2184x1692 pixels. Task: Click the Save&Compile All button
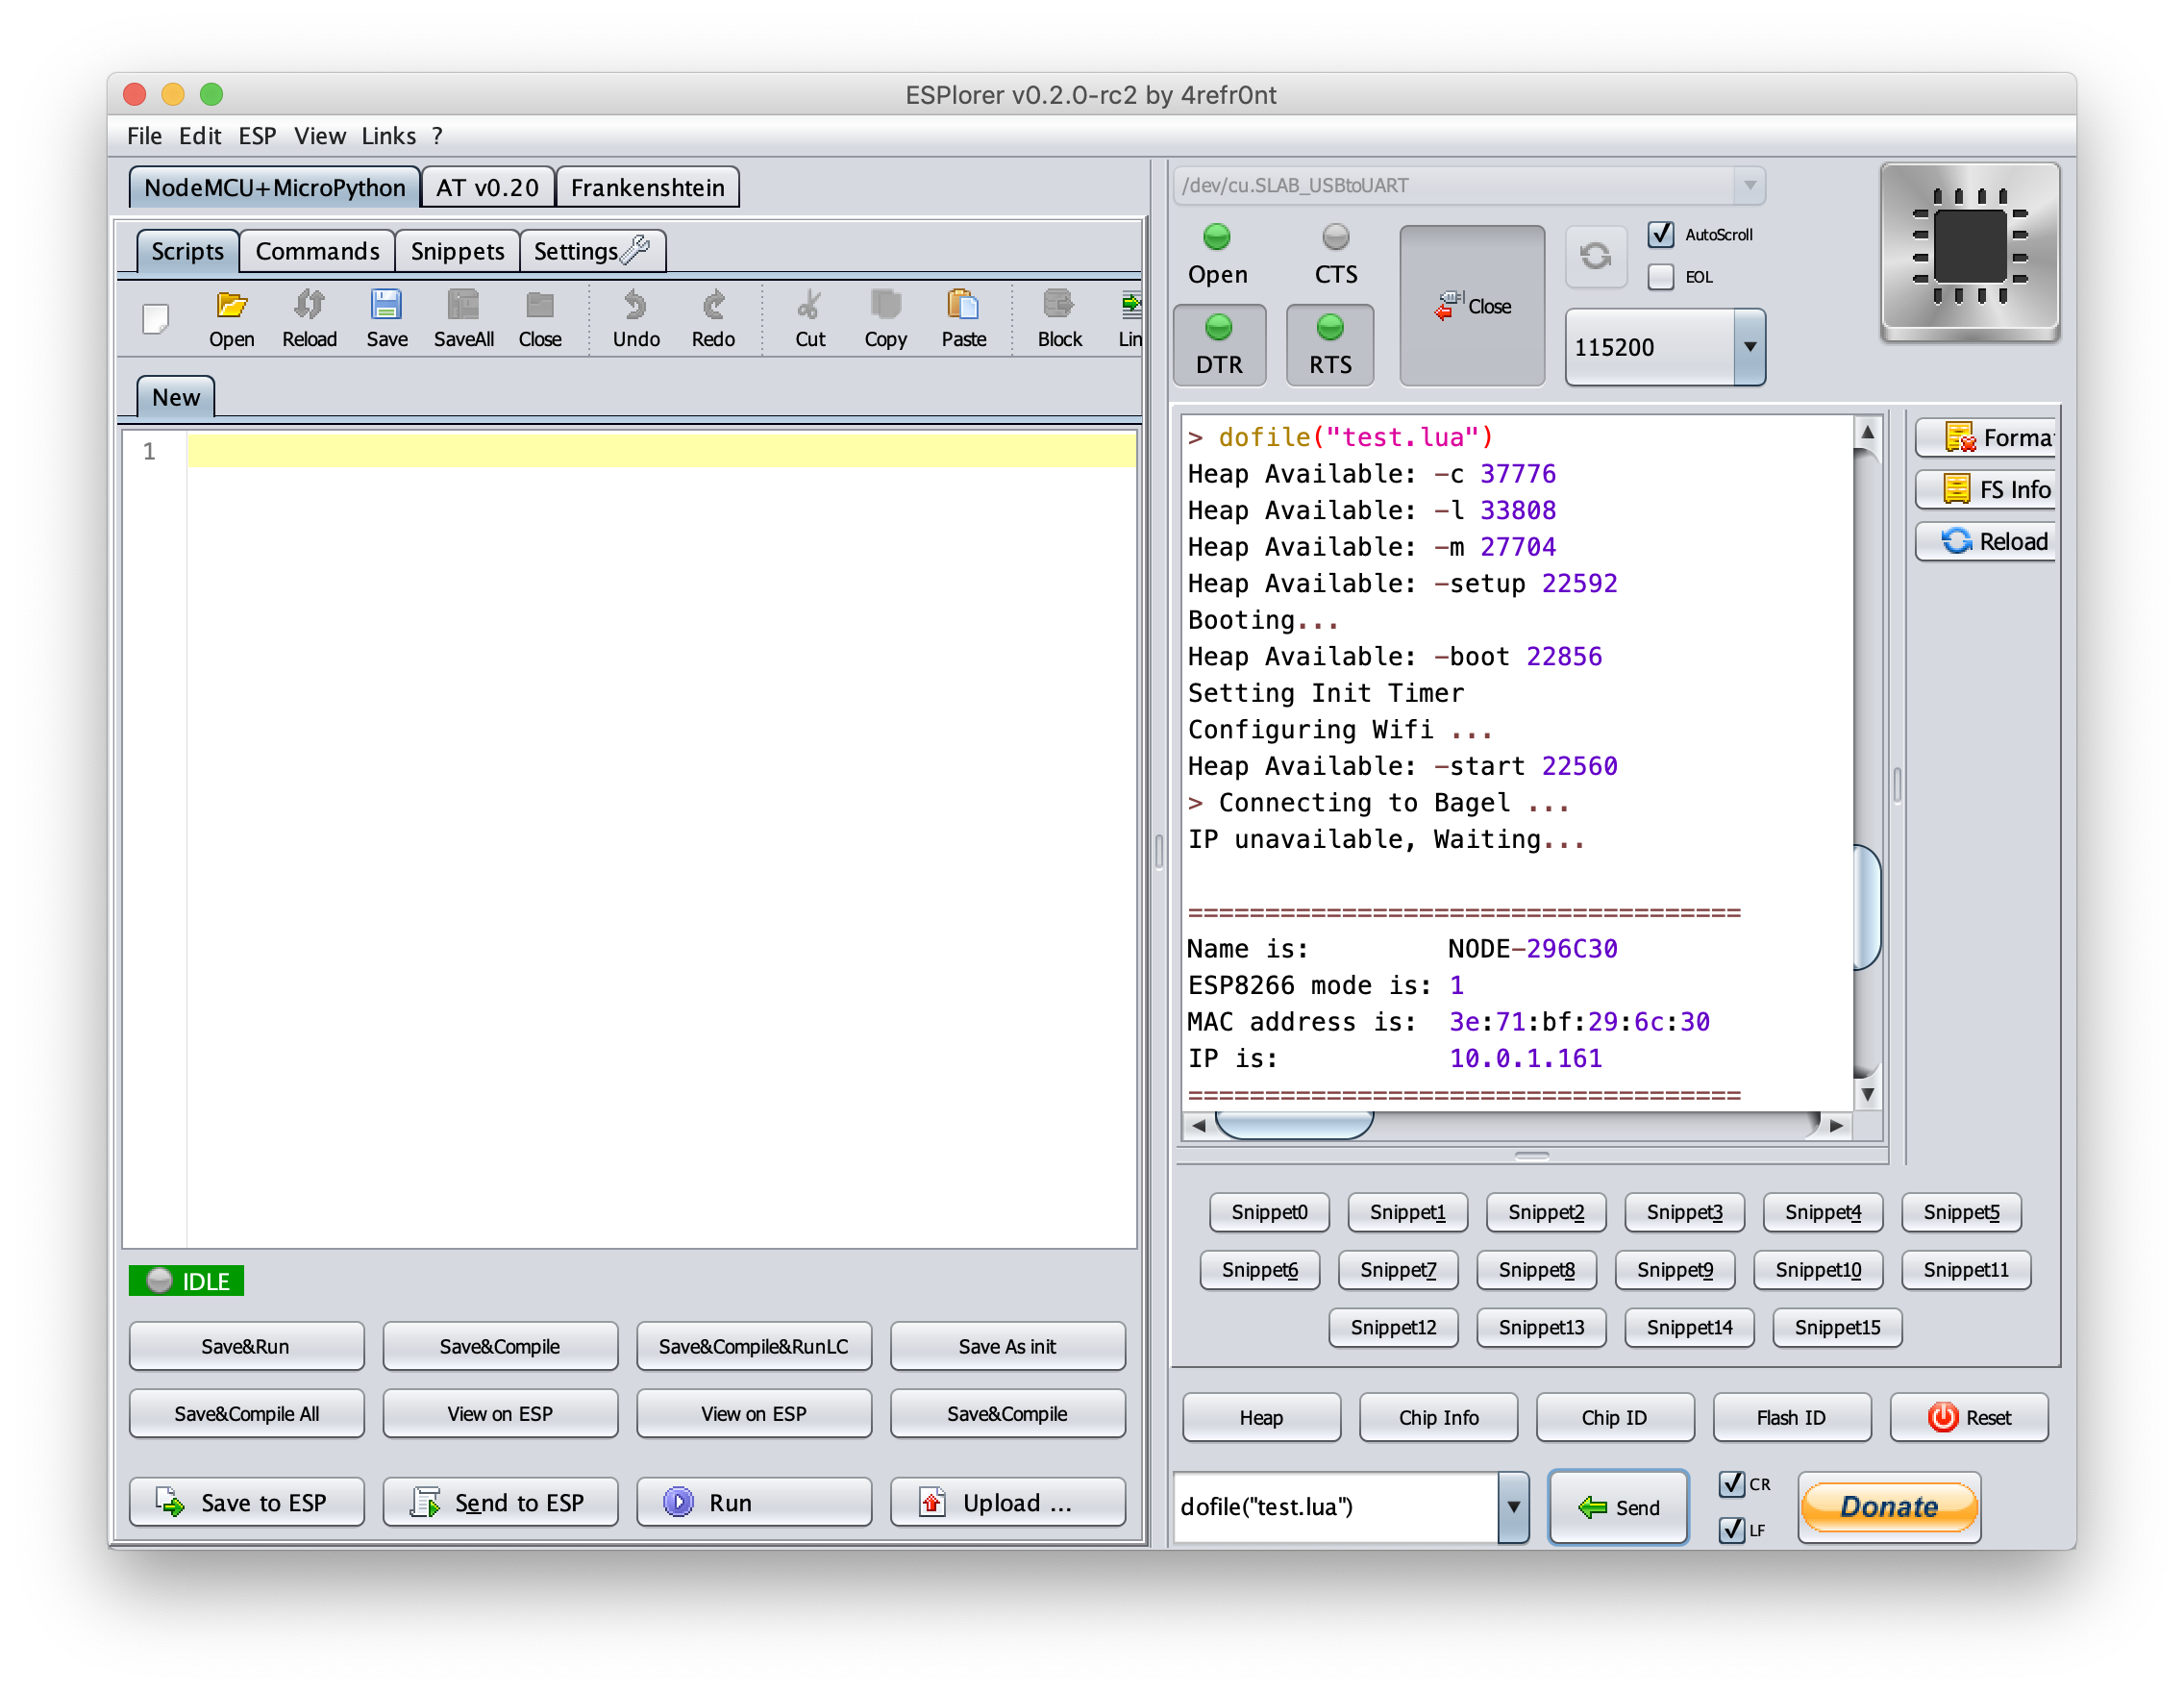[246, 1415]
